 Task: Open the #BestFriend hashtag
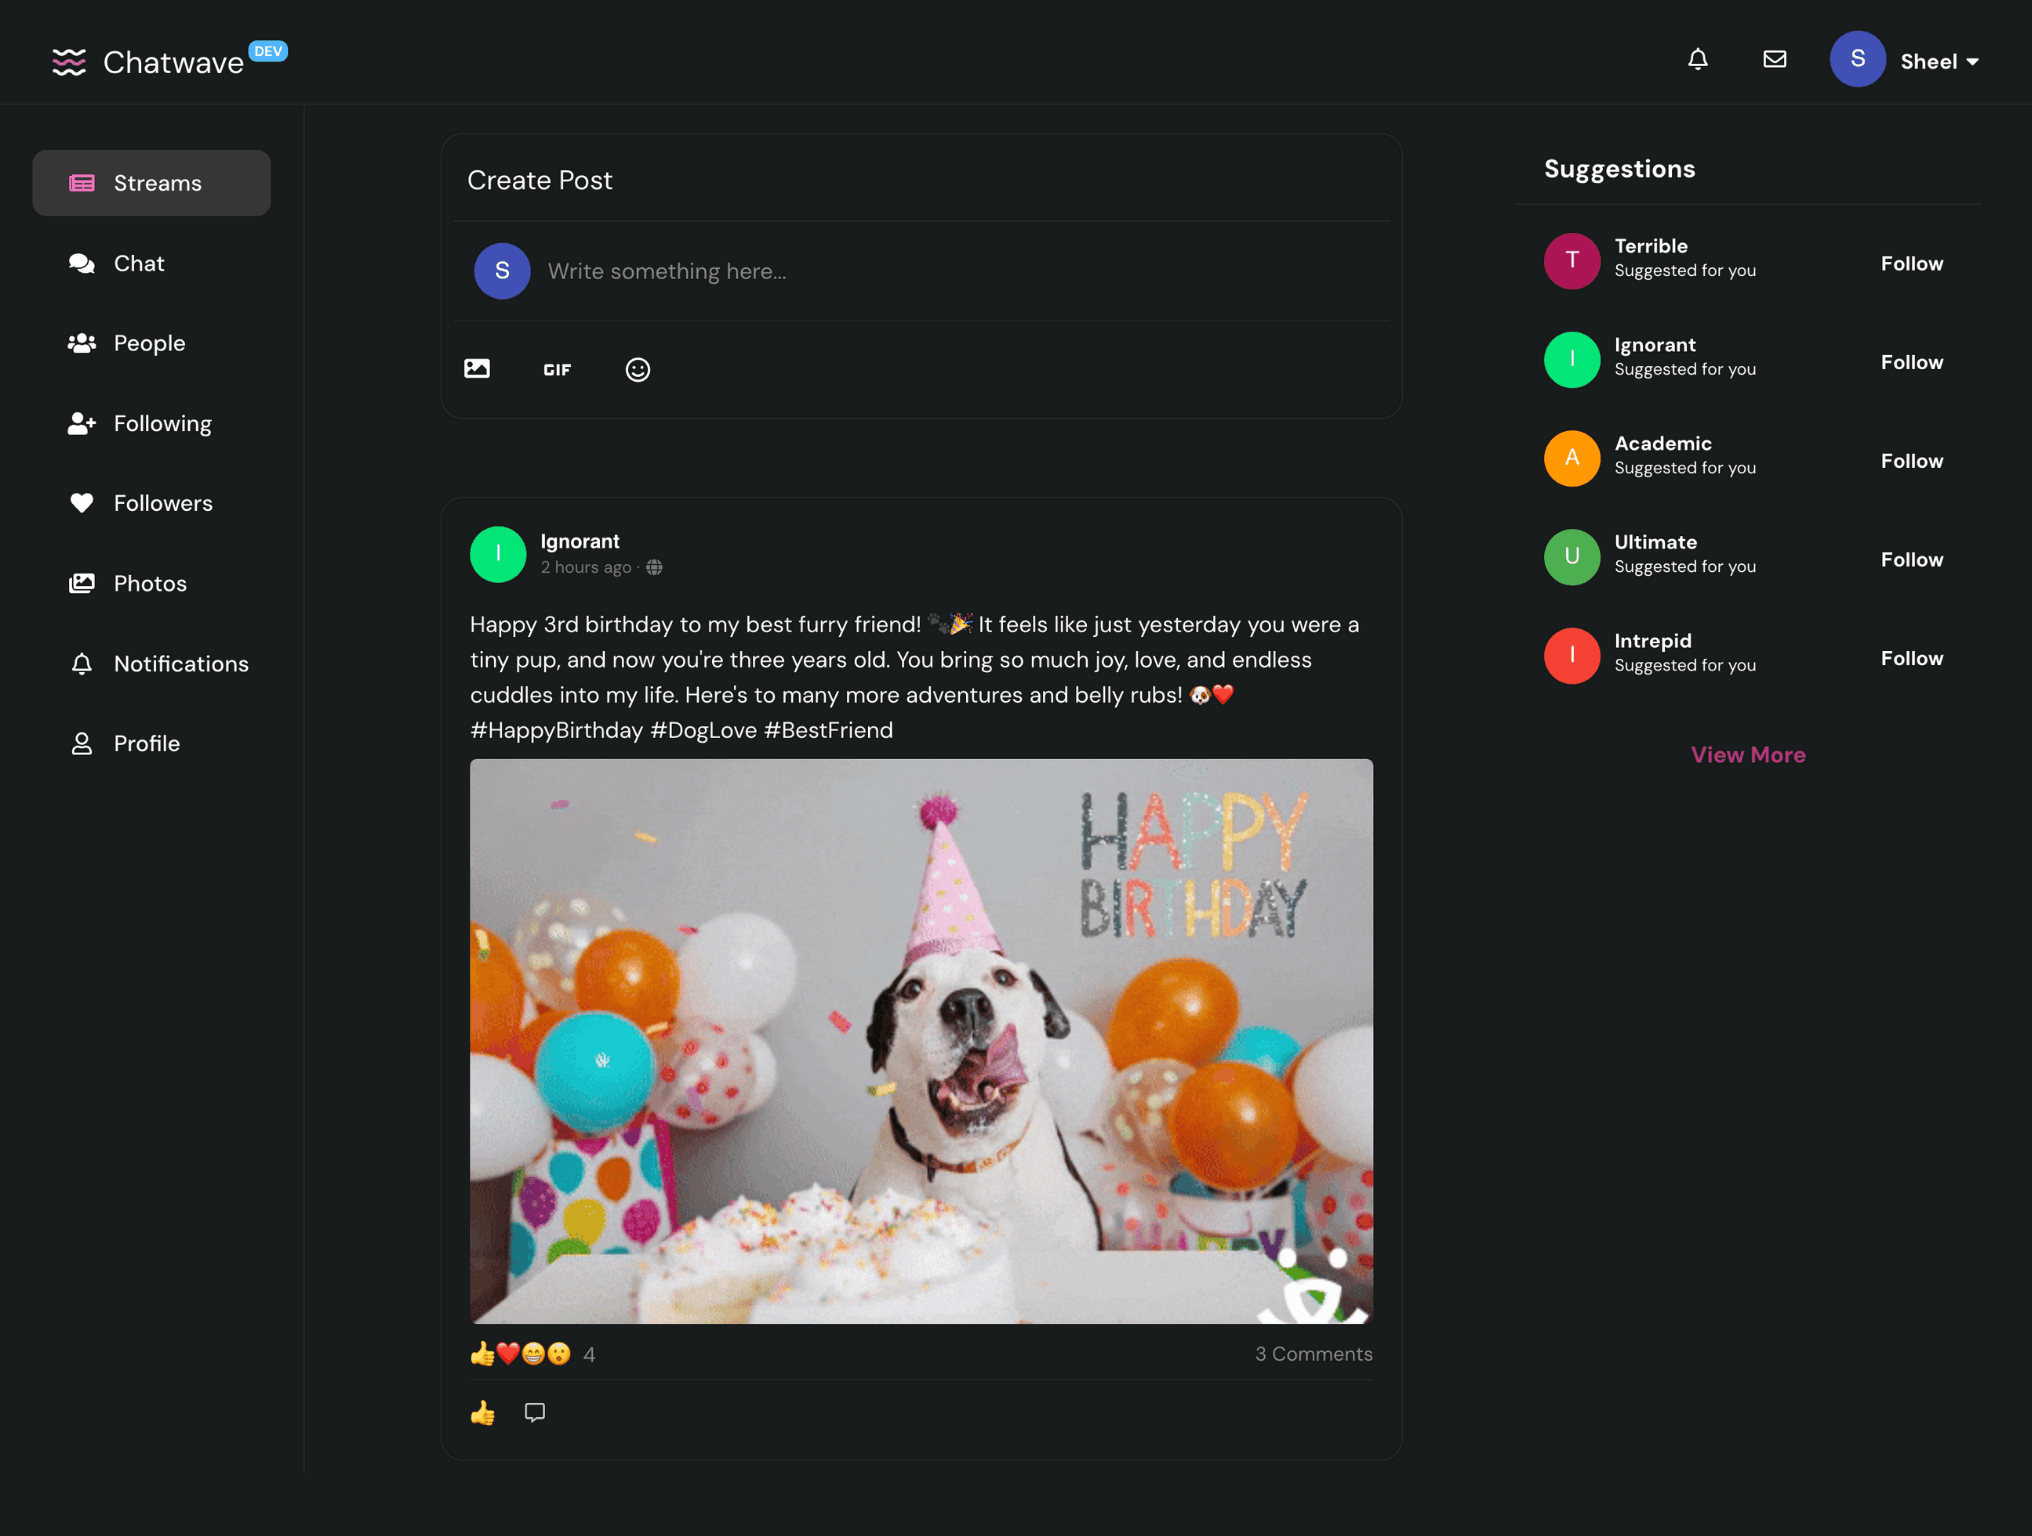tap(829, 730)
